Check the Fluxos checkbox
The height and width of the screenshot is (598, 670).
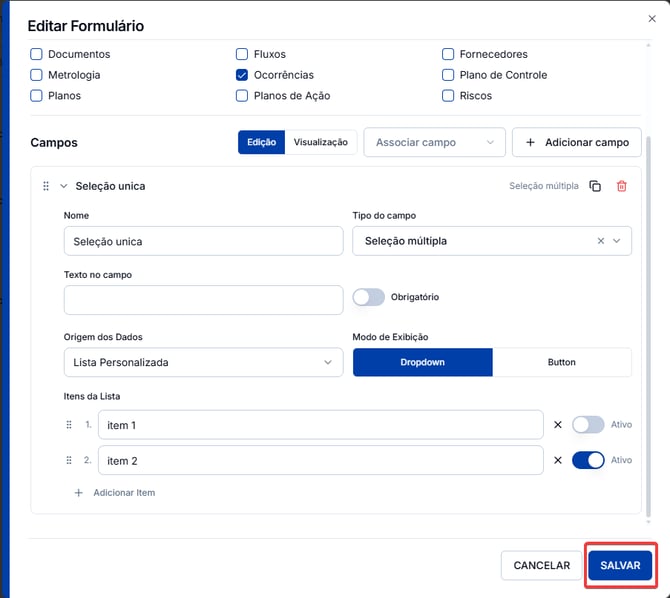pos(242,54)
